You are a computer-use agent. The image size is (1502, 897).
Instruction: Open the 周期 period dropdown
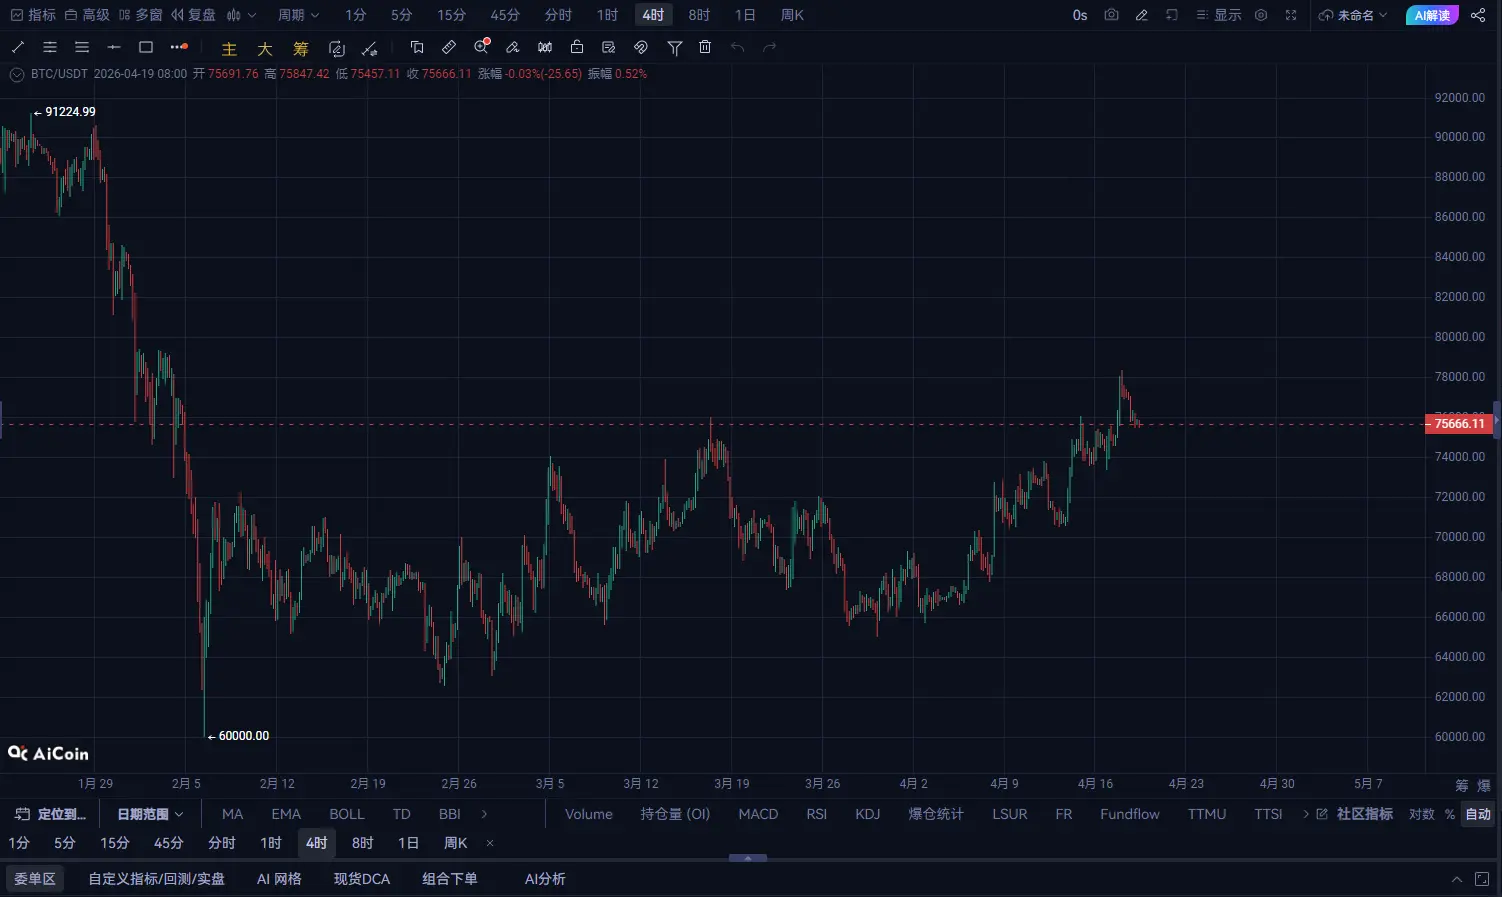299,15
